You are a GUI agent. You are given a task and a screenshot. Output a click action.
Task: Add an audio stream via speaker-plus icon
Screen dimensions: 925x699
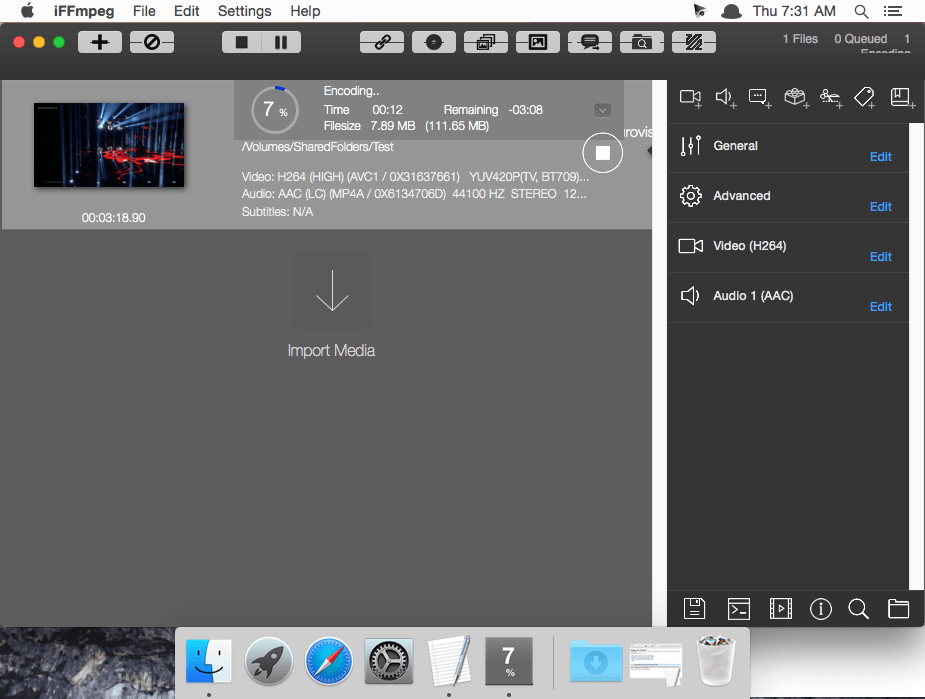(726, 97)
